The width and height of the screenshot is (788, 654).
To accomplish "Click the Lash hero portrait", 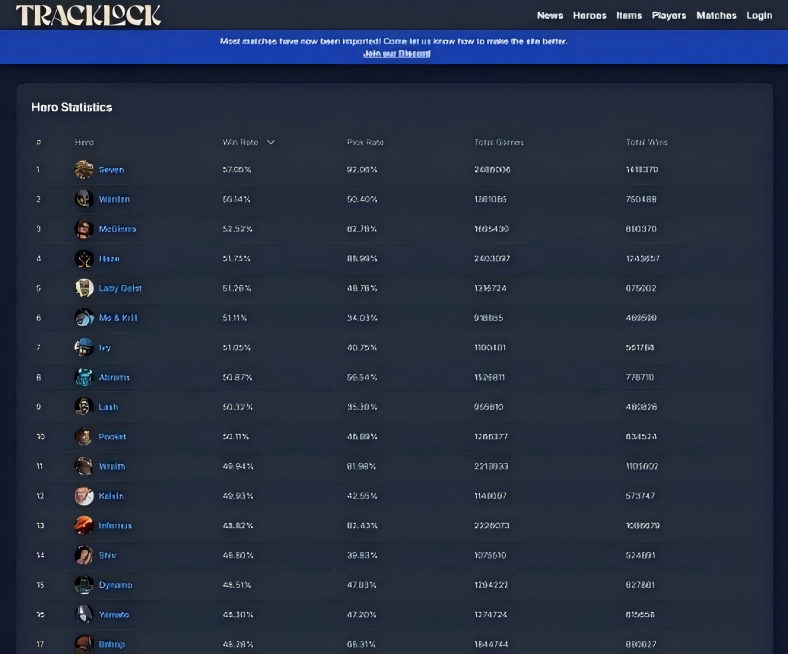I will click(x=84, y=407).
